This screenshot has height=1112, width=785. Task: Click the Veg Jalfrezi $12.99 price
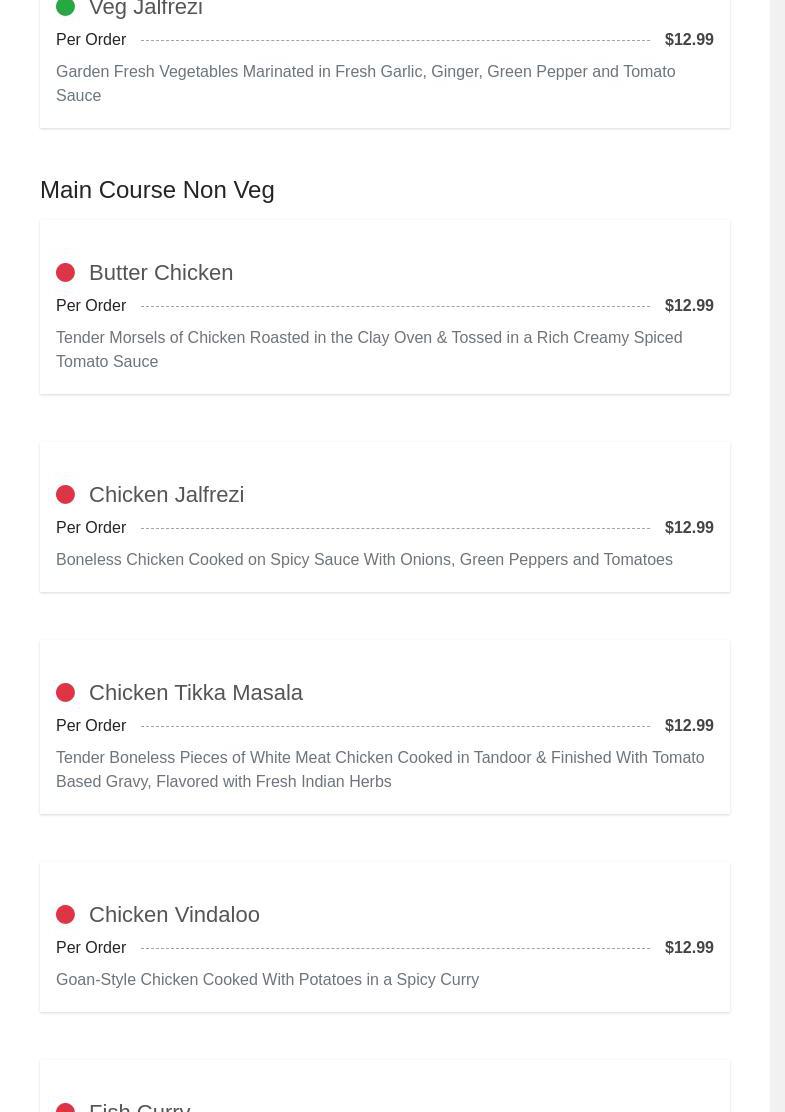click(x=689, y=40)
